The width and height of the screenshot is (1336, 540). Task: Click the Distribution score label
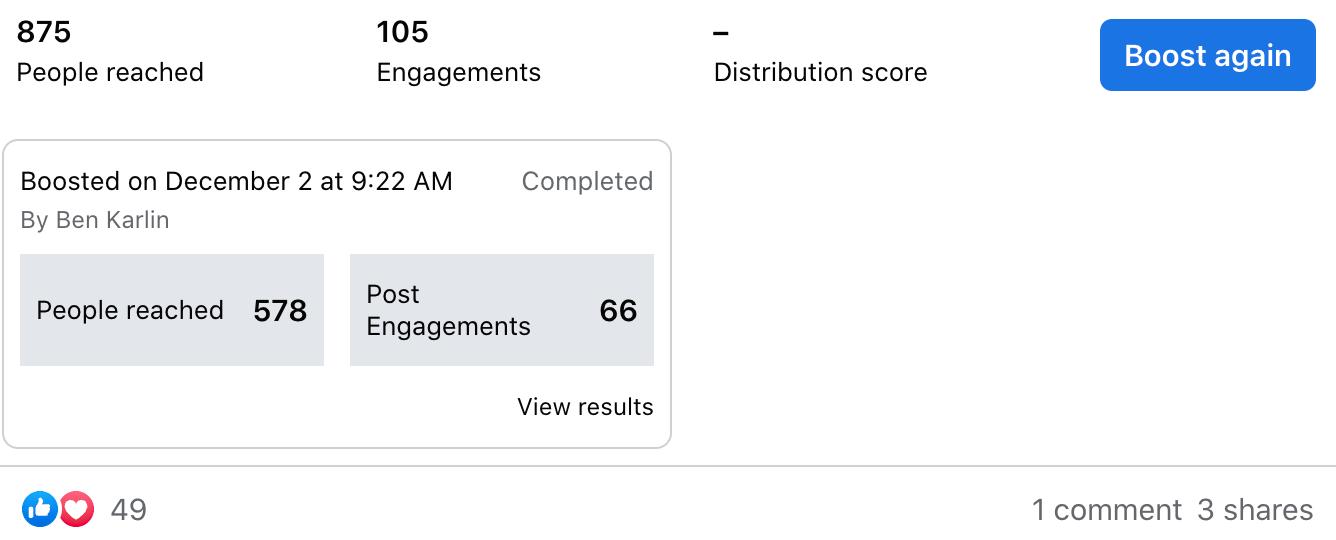tap(820, 72)
